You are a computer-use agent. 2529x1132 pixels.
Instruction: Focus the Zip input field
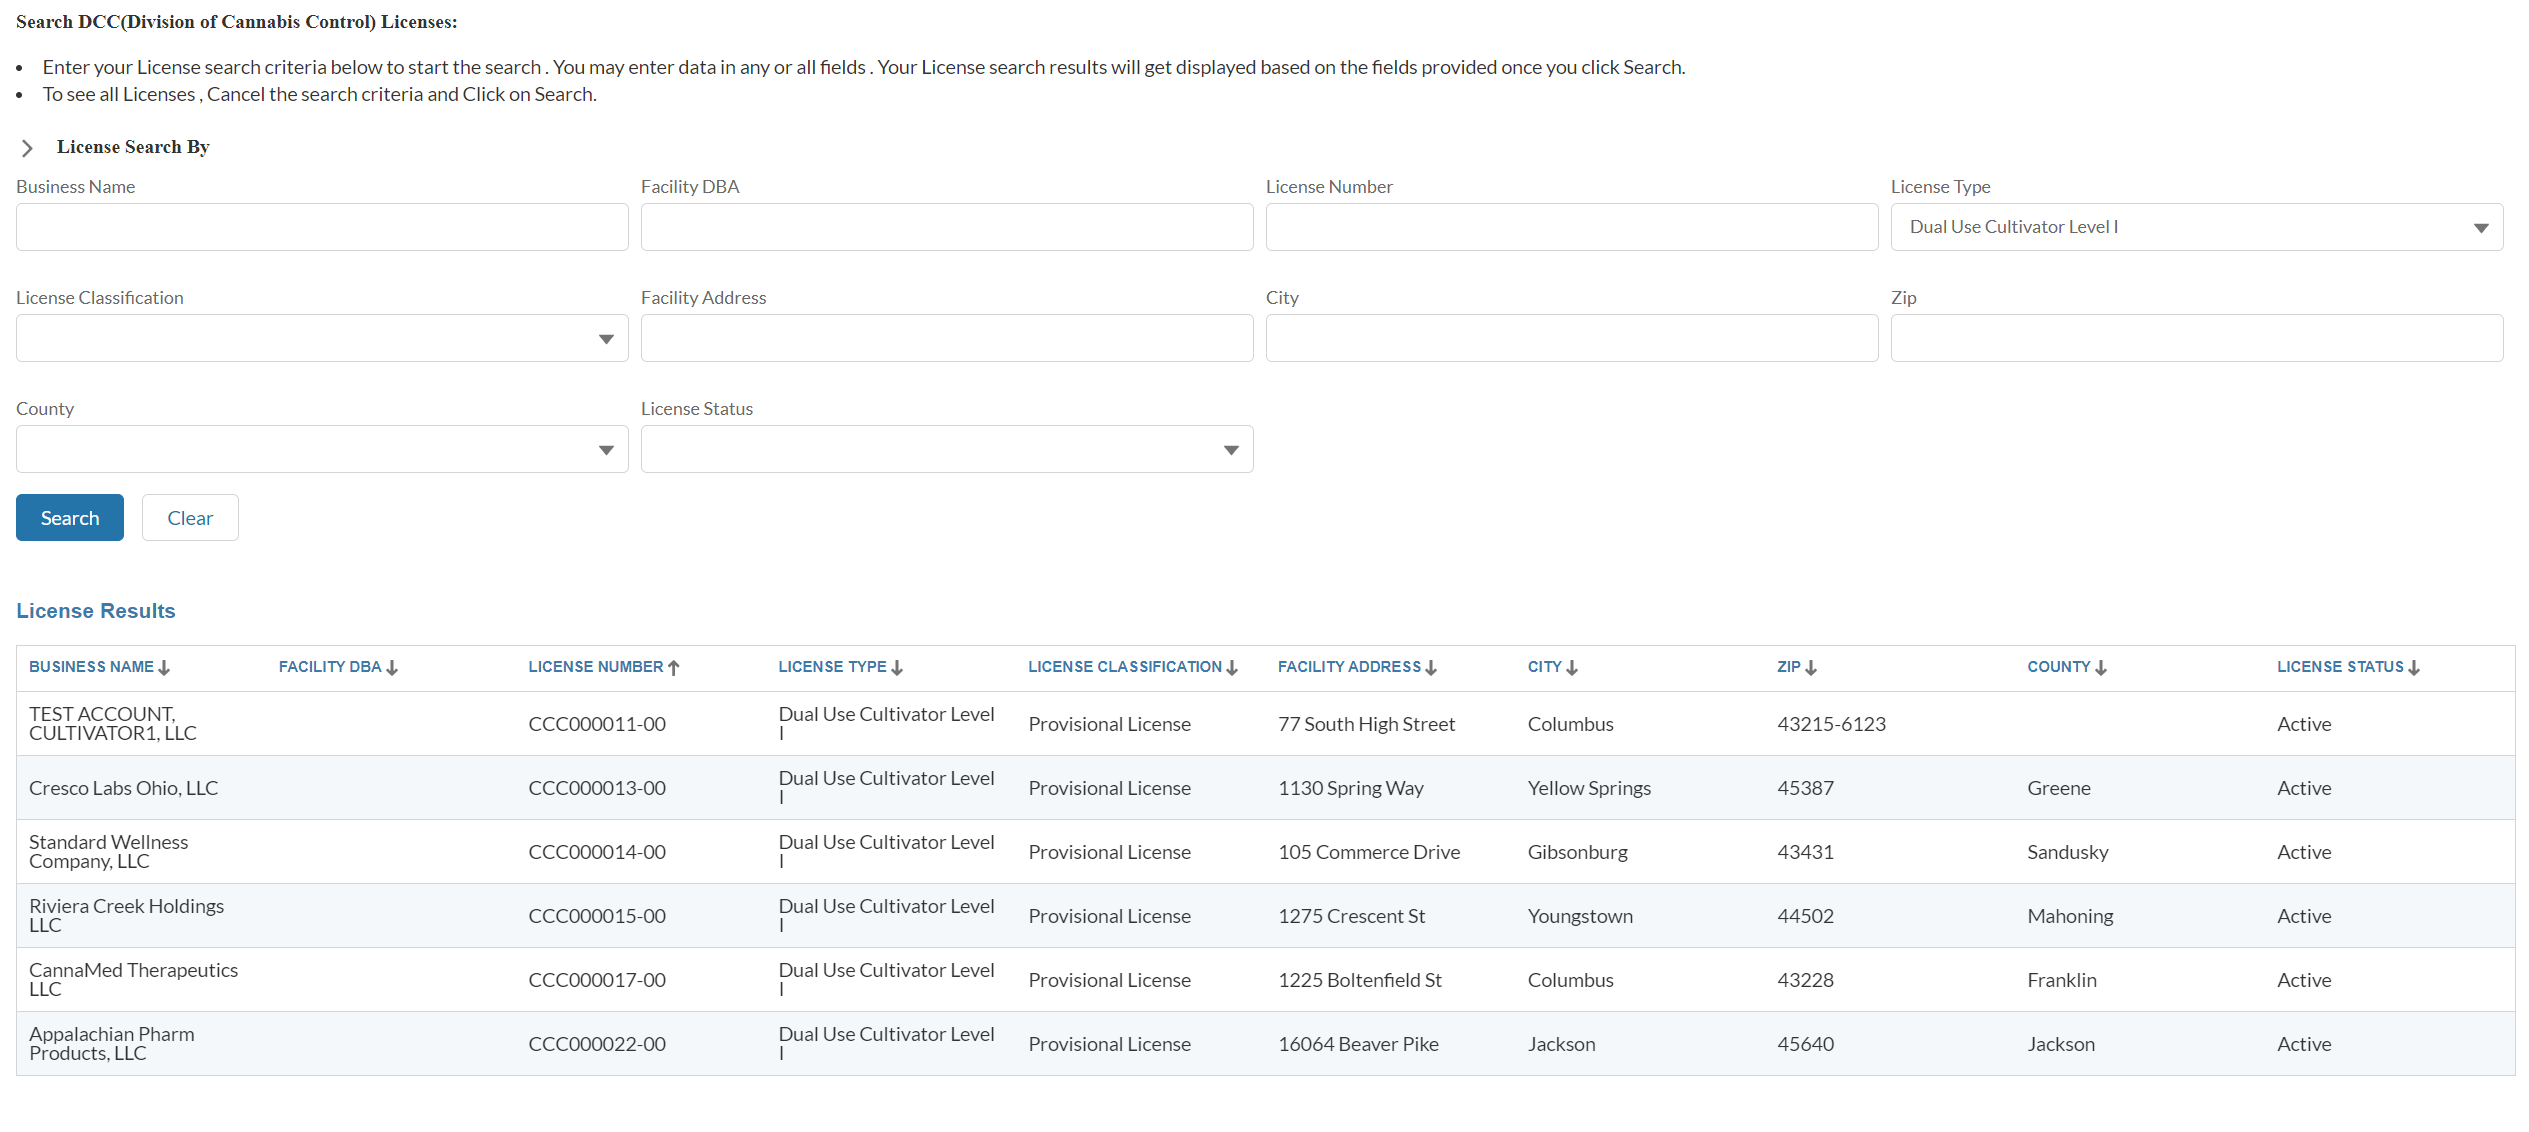coord(2196,338)
